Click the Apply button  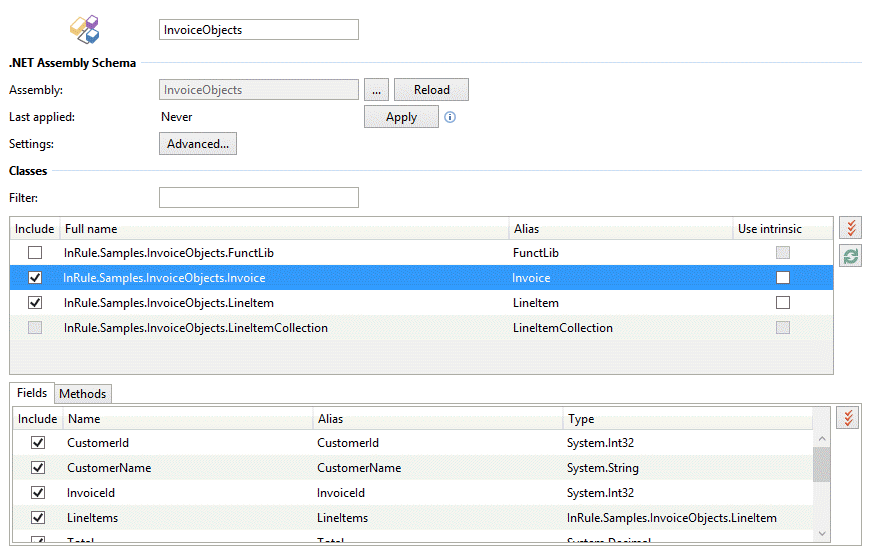401,117
